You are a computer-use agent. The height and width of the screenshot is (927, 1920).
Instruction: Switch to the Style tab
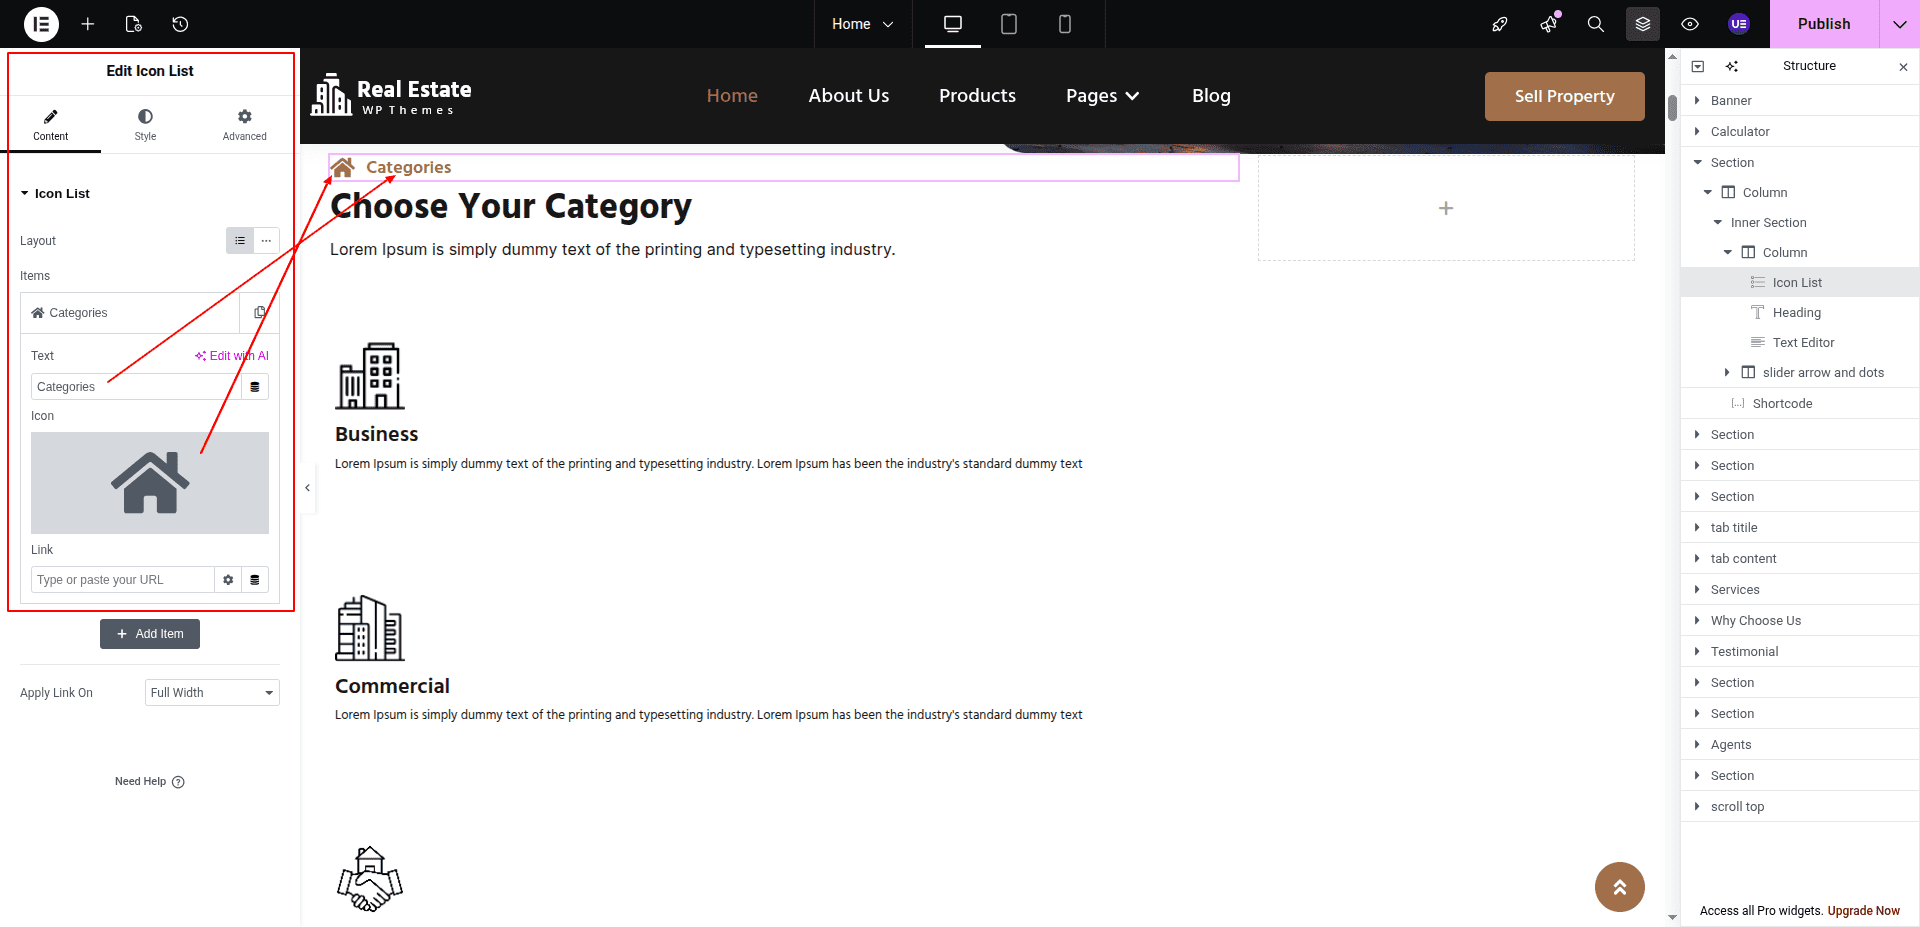tap(145, 125)
